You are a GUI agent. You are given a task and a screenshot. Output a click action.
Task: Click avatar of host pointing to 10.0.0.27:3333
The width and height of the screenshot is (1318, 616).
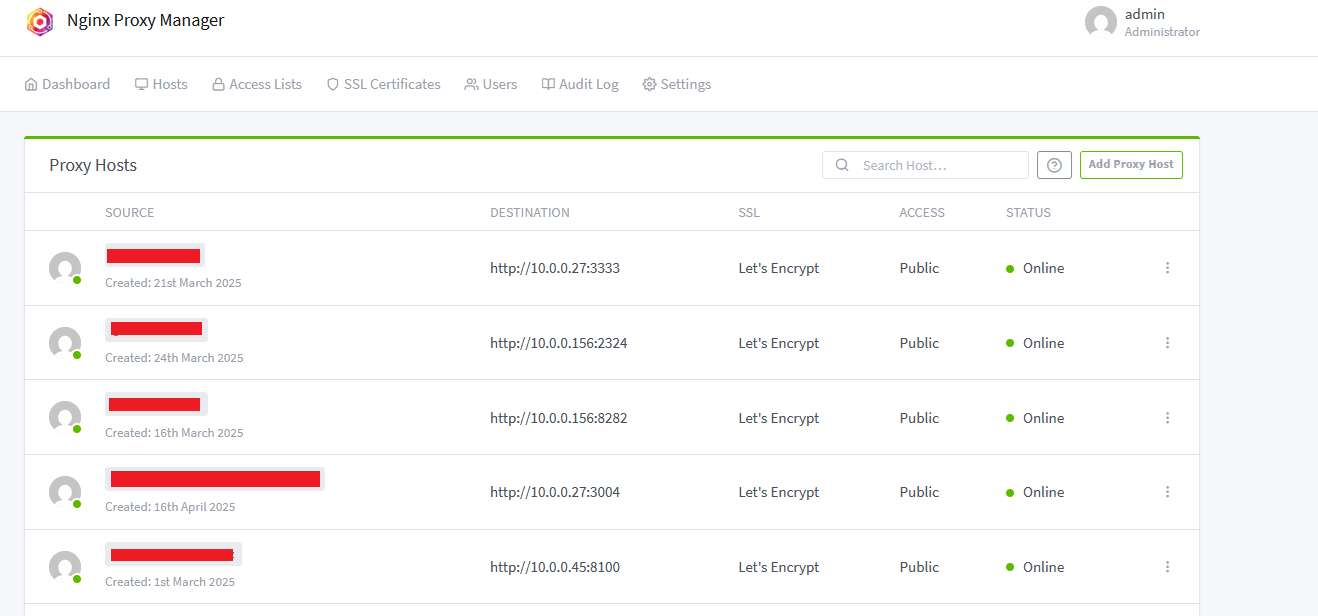click(x=65, y=268)
